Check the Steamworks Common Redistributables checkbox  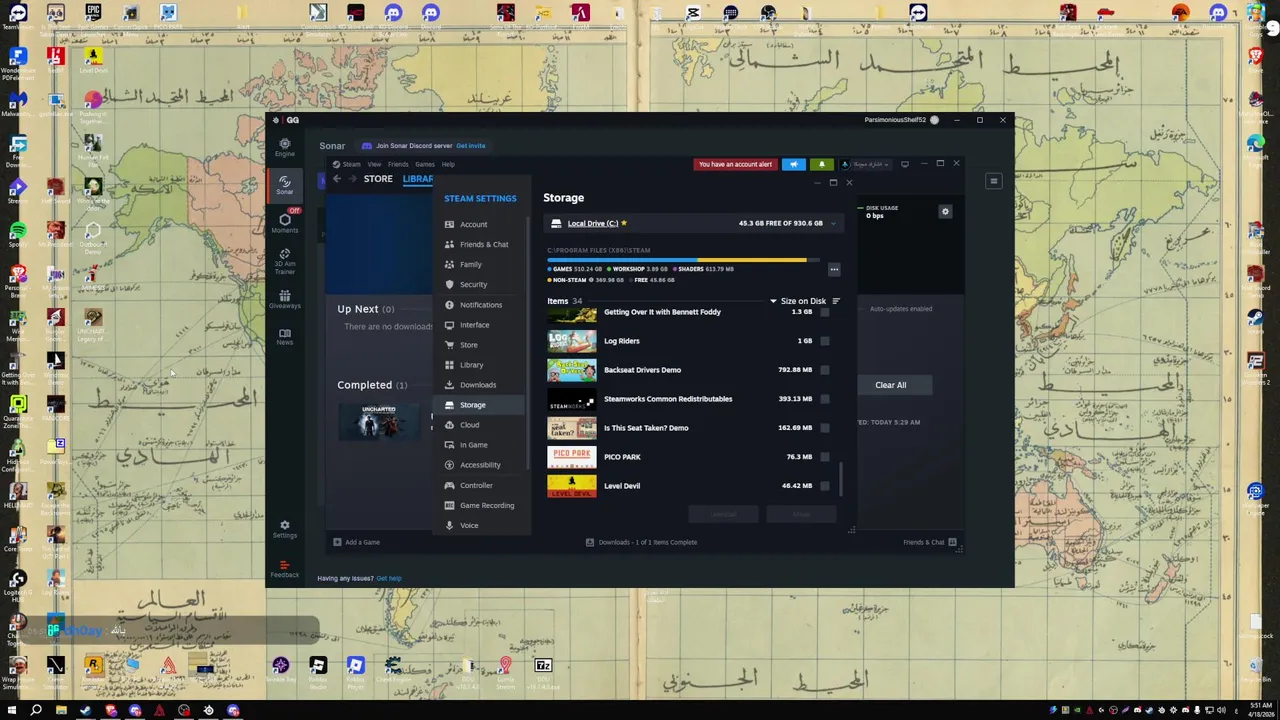tap(824, 399)
